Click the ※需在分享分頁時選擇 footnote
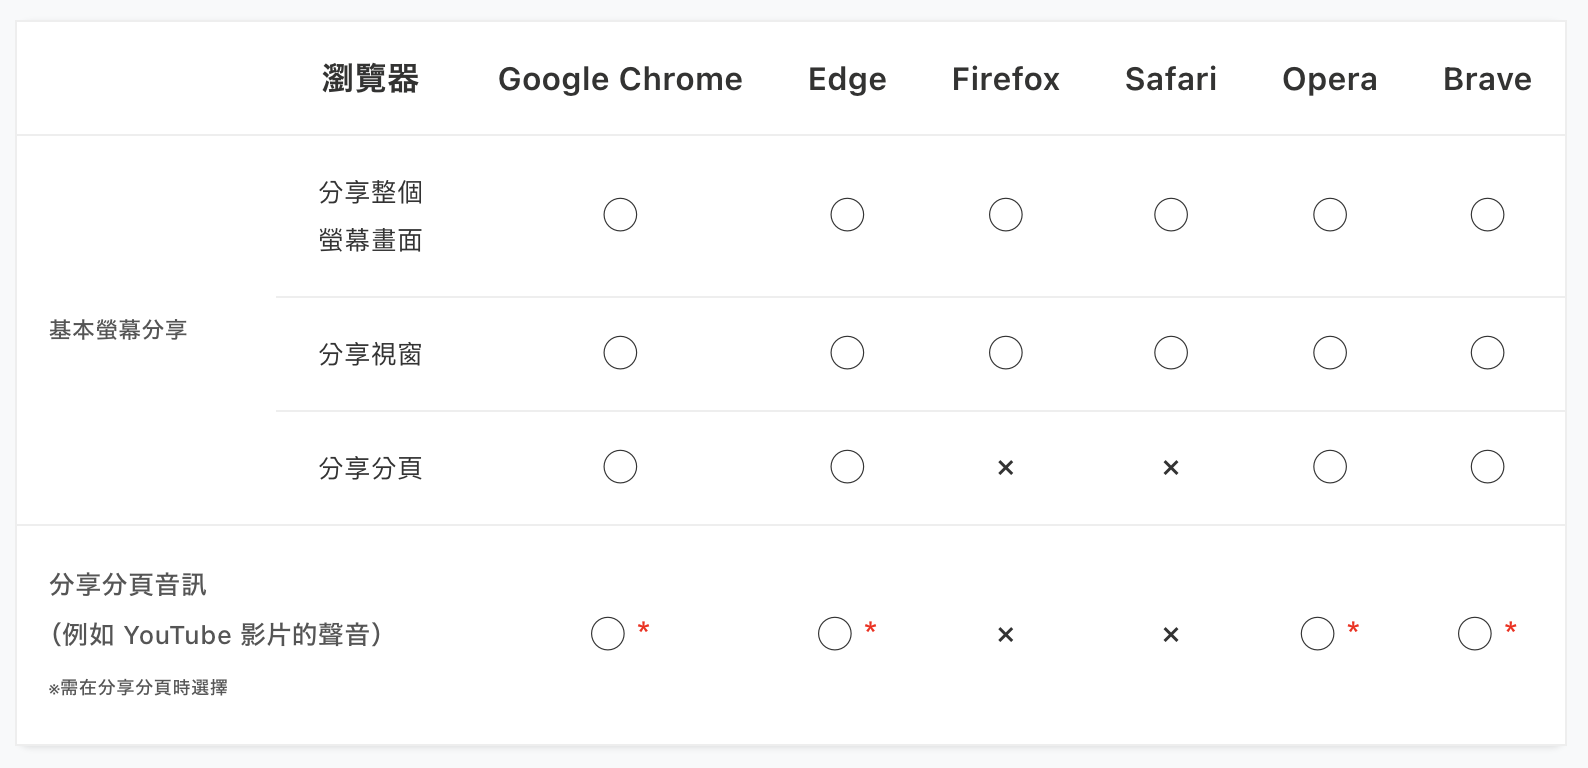 138,688
